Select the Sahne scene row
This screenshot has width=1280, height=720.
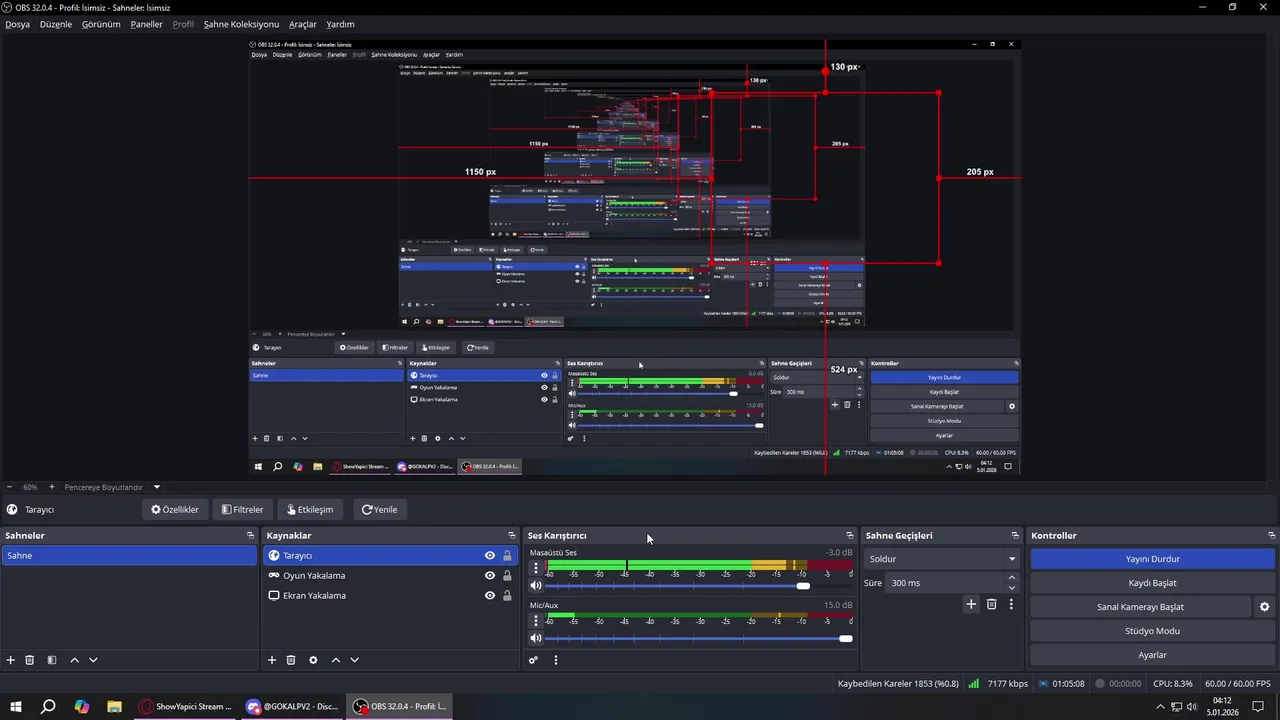[129, 556]
